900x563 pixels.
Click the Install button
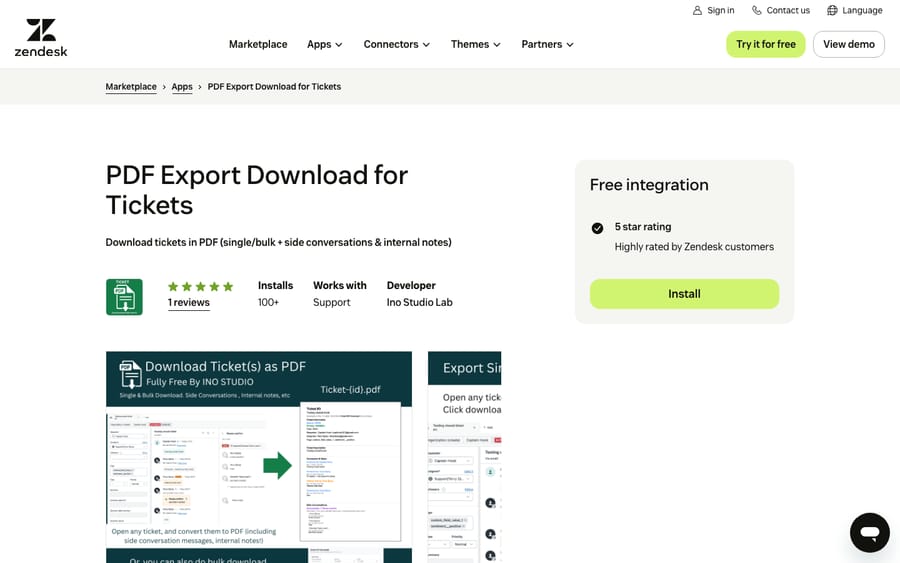click(x=684, y=294)
